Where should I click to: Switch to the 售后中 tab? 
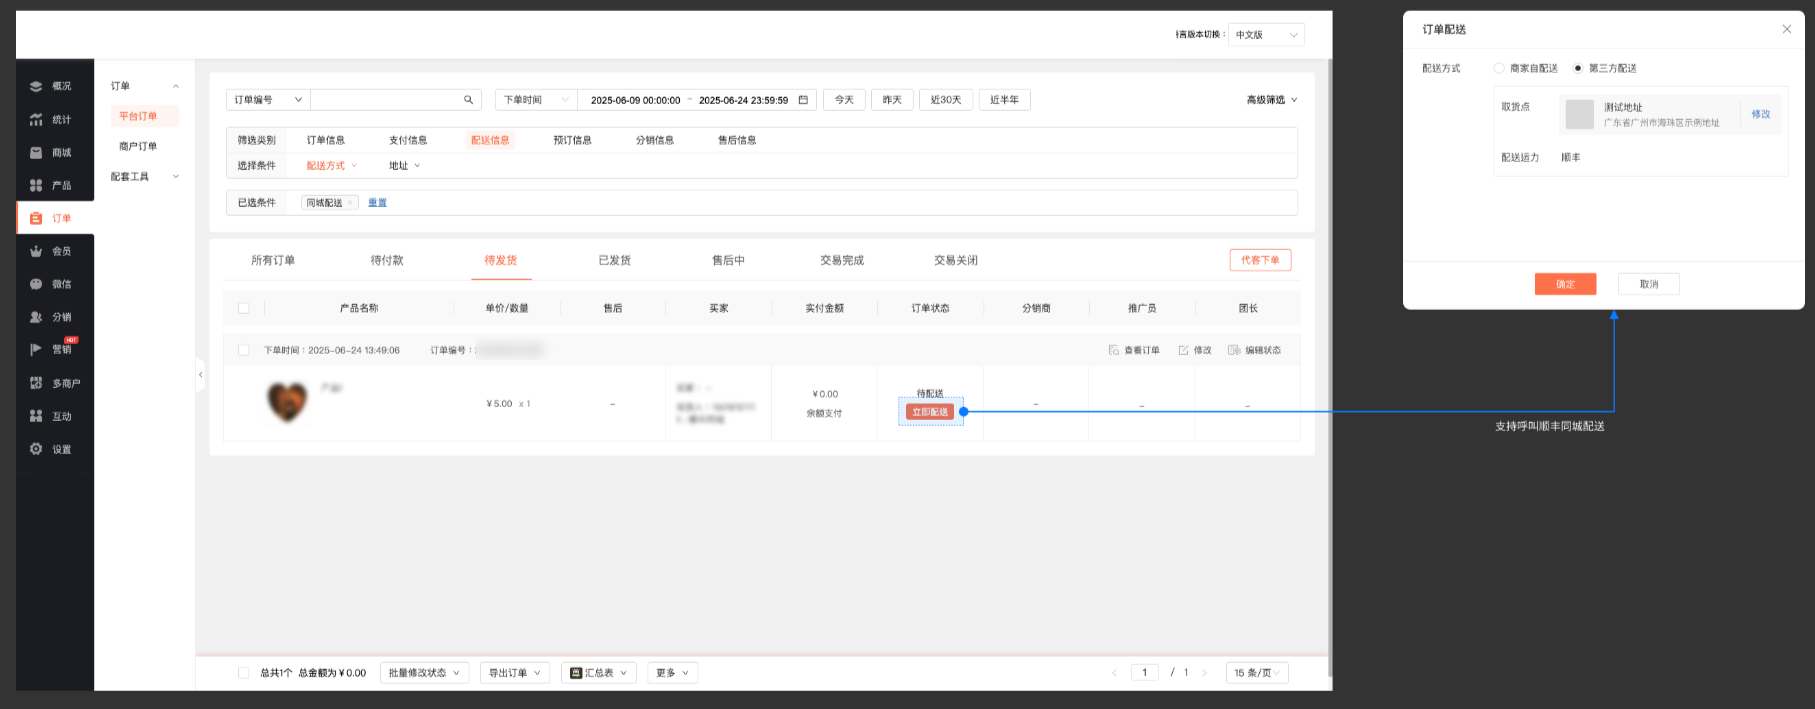[728, 260]
